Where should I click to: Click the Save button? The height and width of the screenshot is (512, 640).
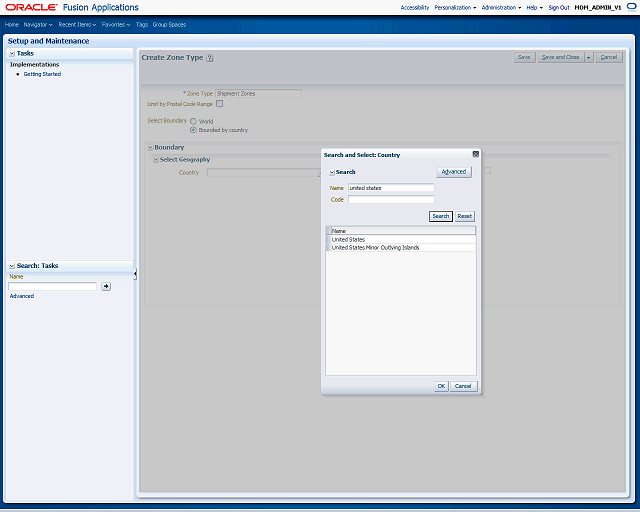524,57
